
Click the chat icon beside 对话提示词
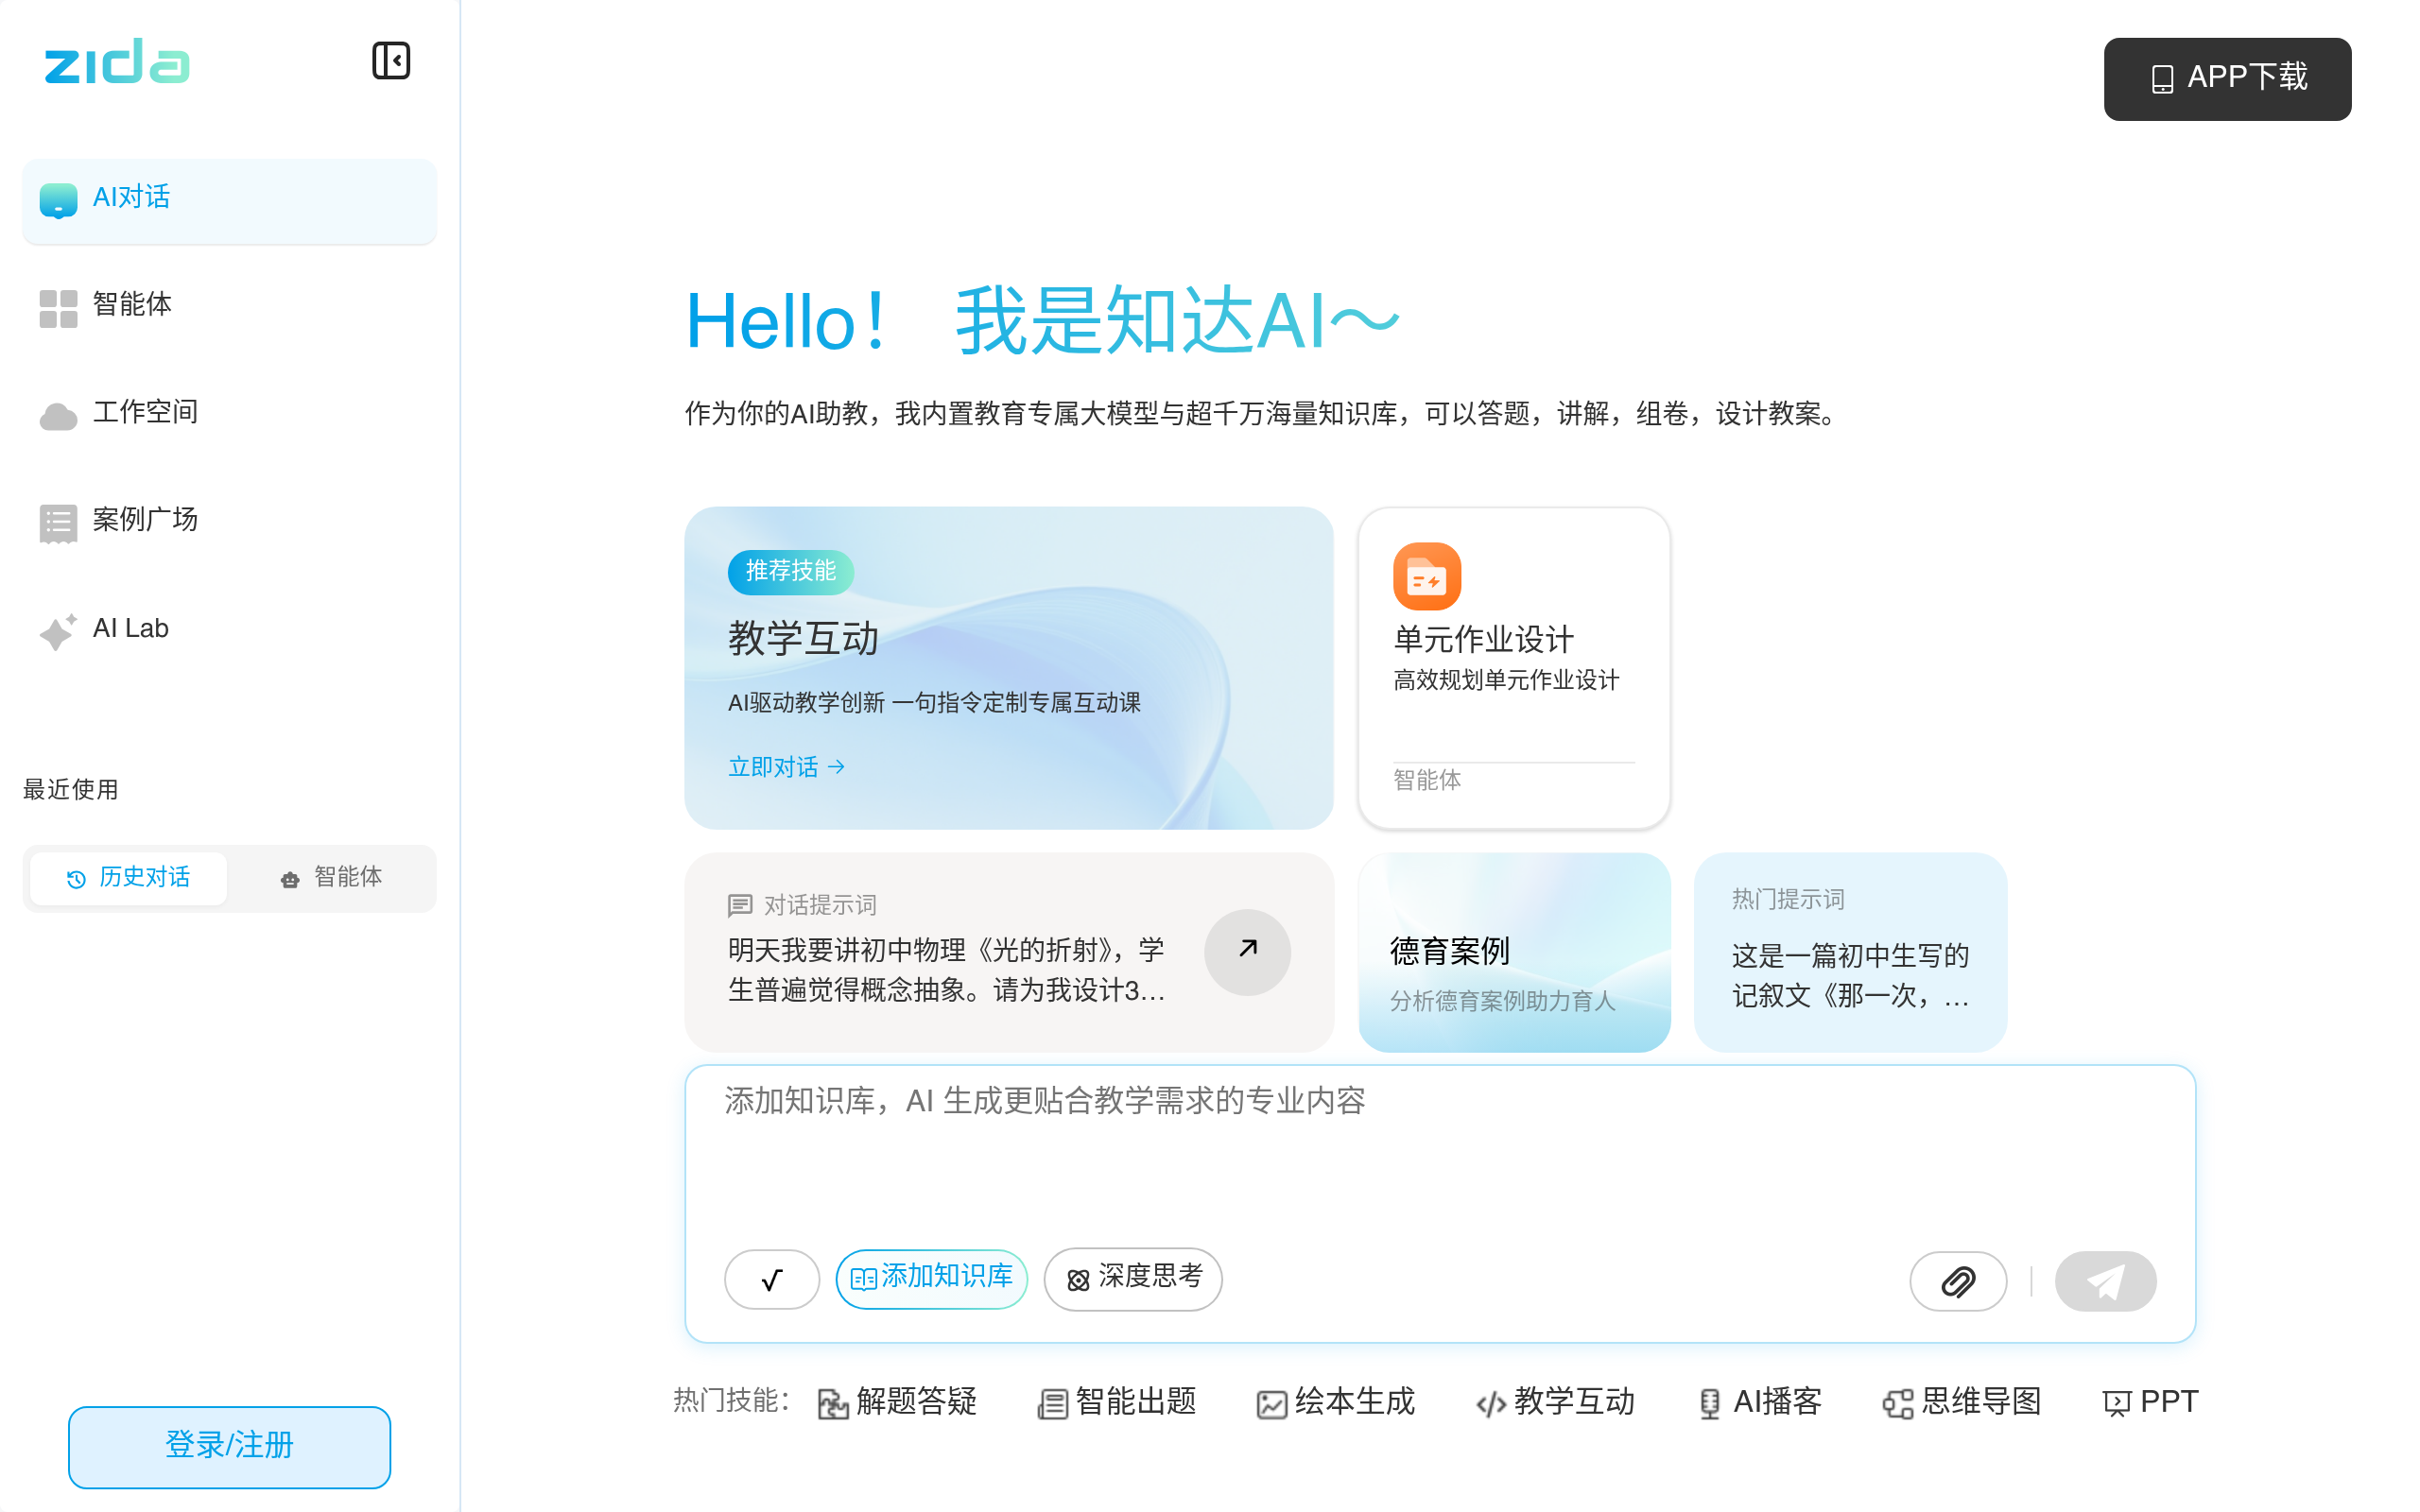[x=740, y=906]
